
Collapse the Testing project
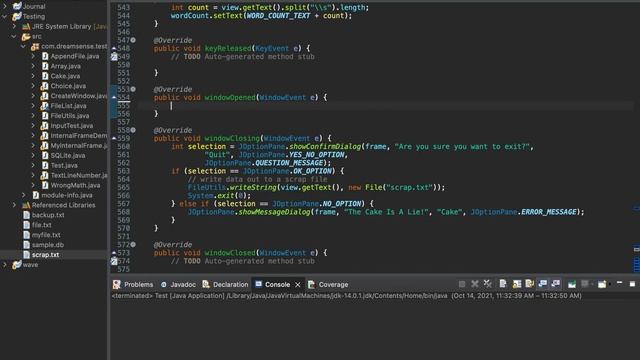[4, 16]
